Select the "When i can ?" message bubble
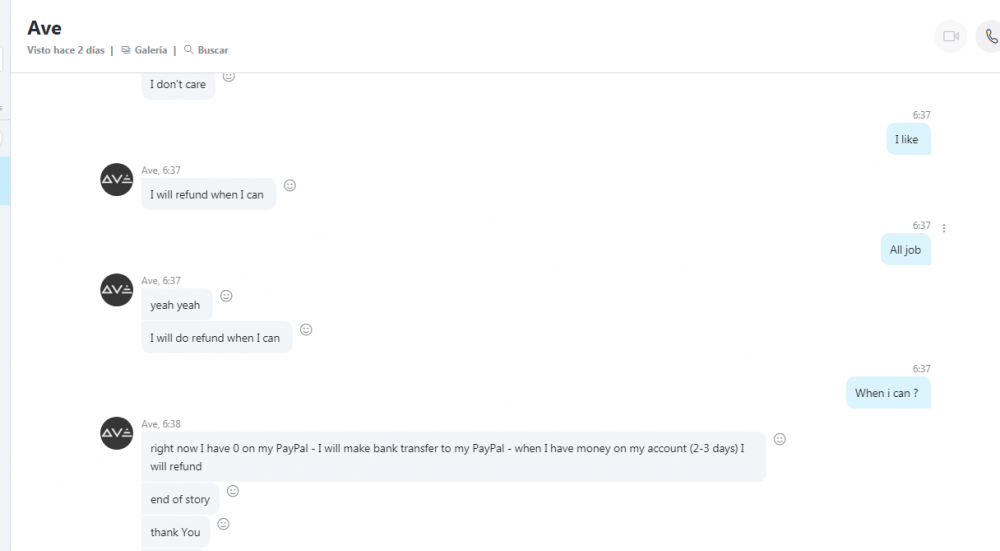Viewport: 1000px width, 551px height. tap(887, 393)
